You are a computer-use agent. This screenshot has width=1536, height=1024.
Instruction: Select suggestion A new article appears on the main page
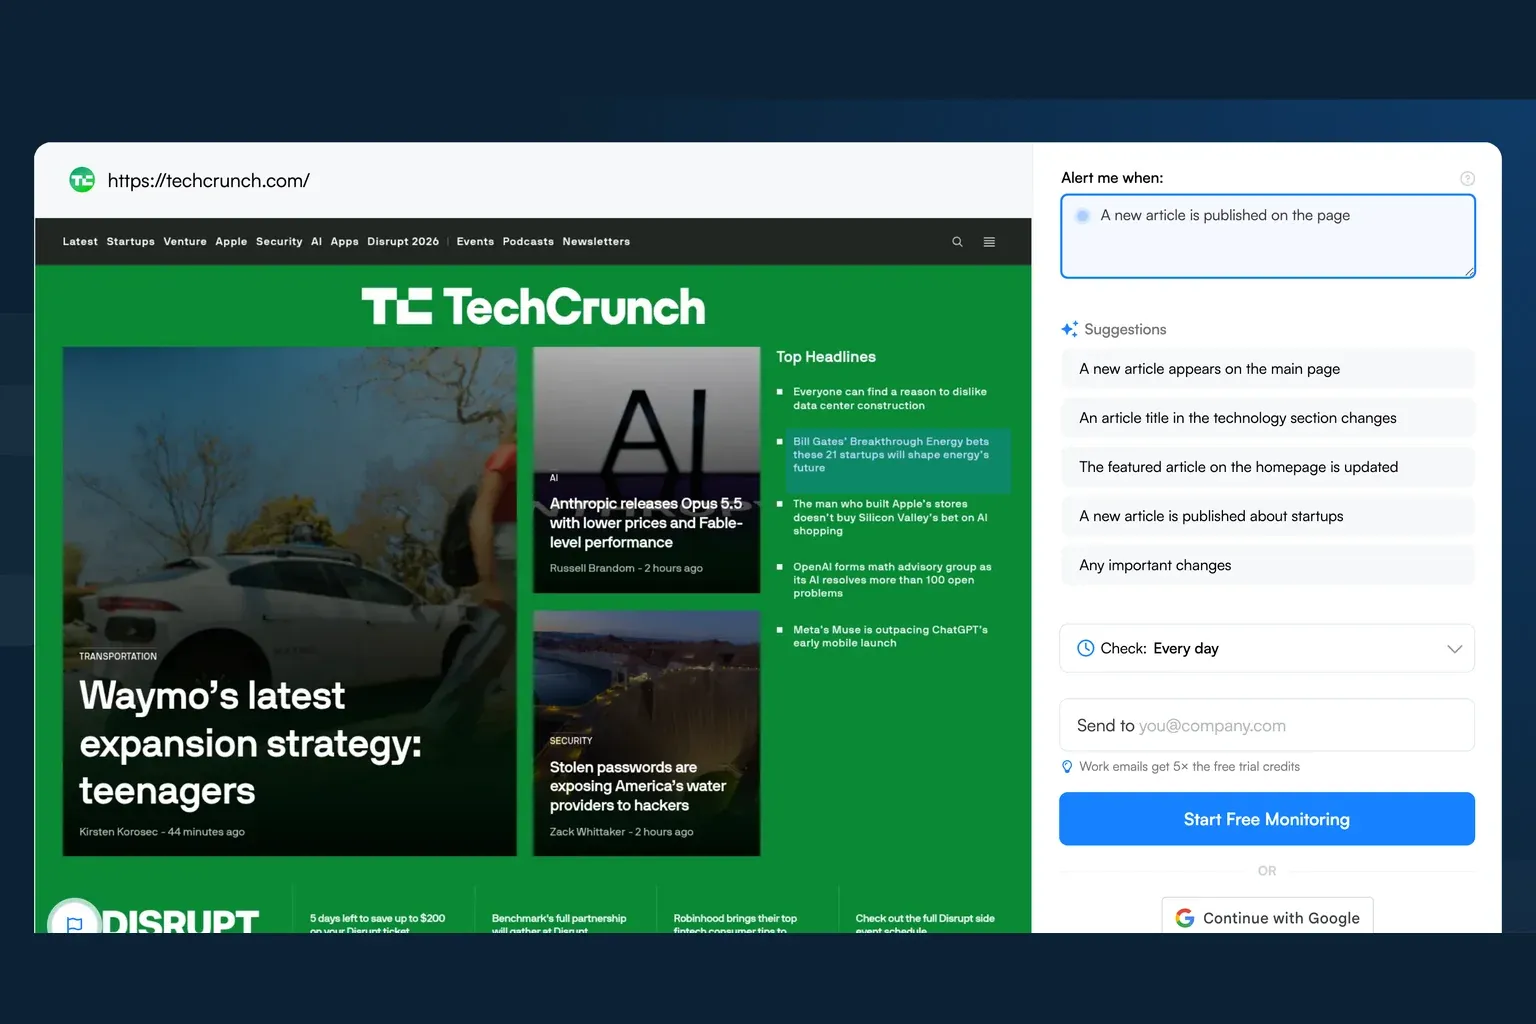(x=1267, y=369)
